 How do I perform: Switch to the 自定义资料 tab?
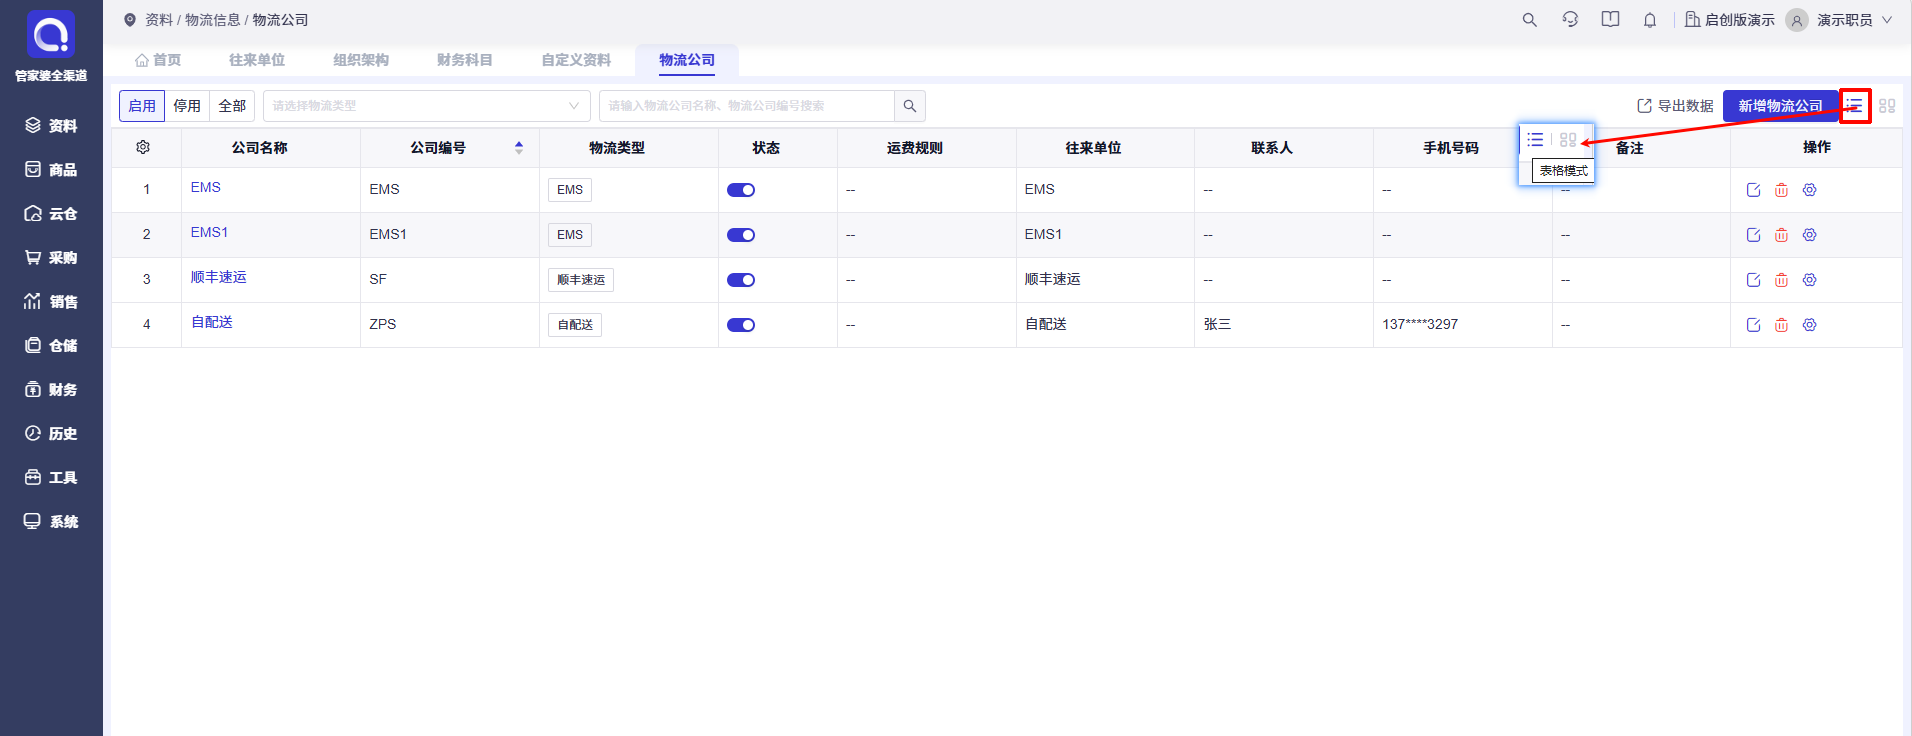[576, 60]
